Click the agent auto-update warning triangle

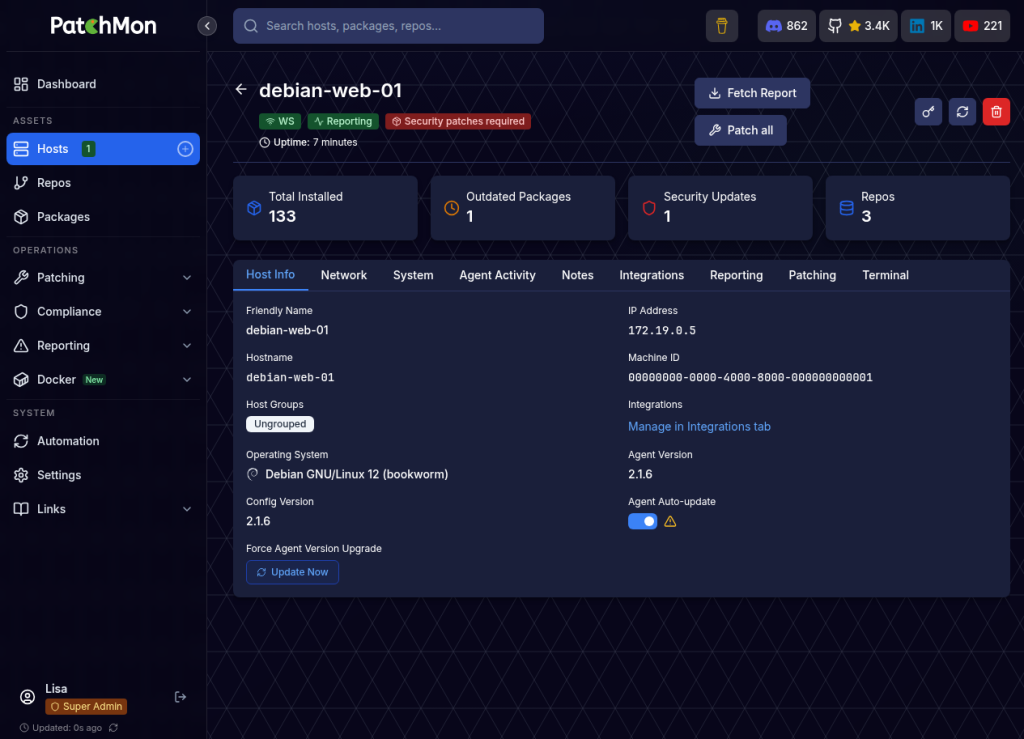coord(670,521)
